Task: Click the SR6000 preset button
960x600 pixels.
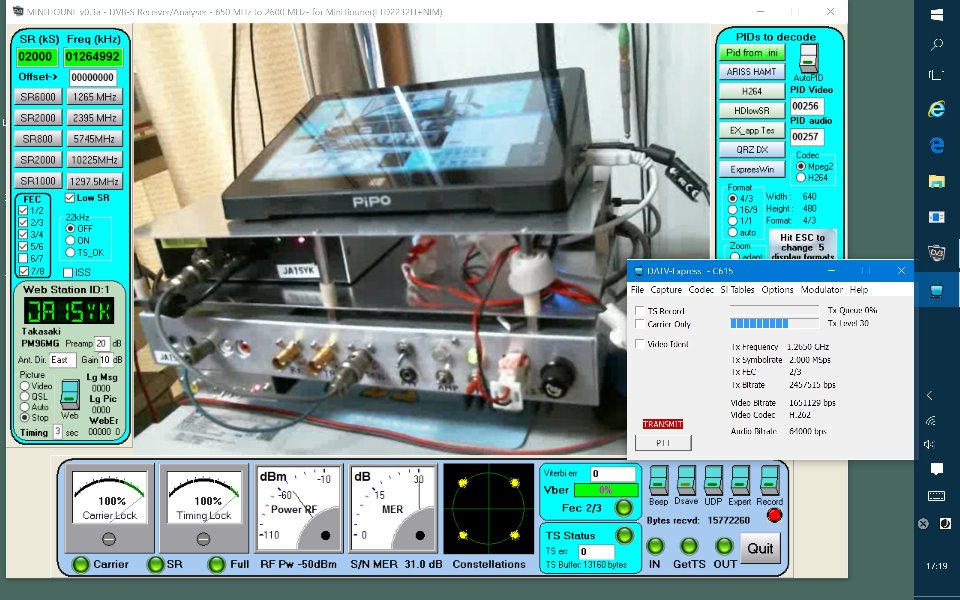Action: (x=38, y=97)
